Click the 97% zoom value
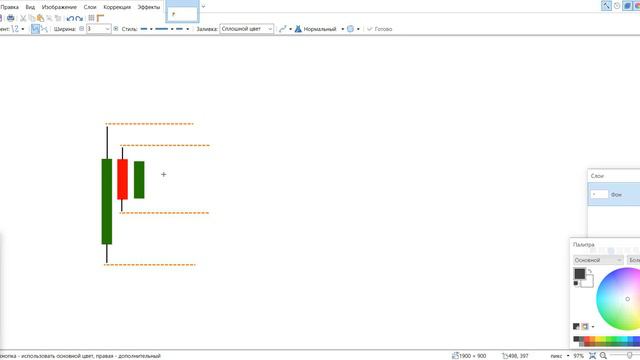The height and width of the screenshot is (360, 640). pos(578,356)
